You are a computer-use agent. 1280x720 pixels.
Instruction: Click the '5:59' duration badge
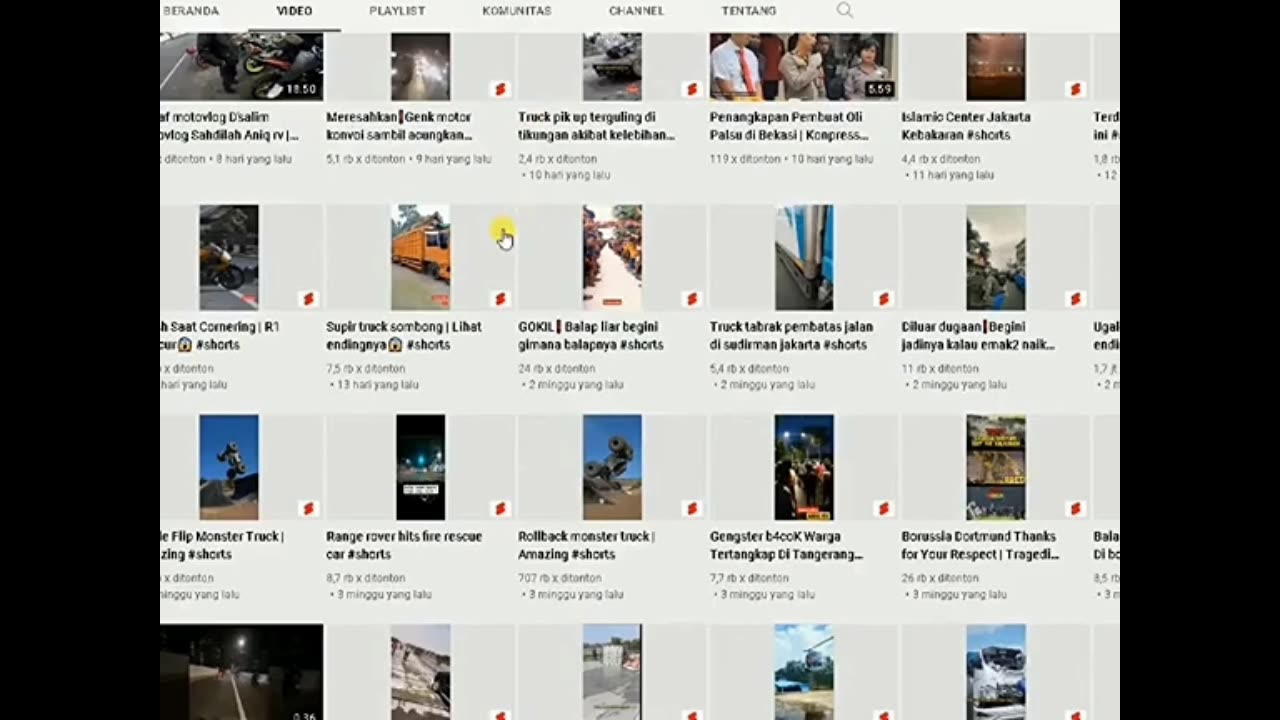coord(879,89)
